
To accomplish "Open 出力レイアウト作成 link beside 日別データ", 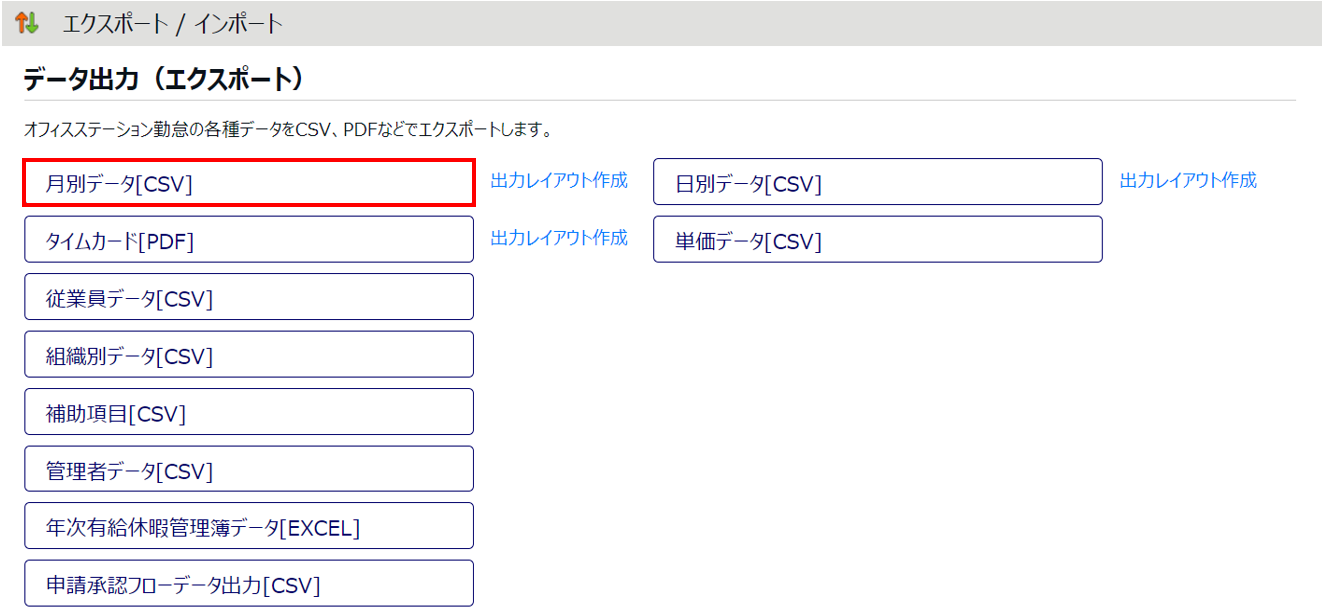I will click(1188, 180).
